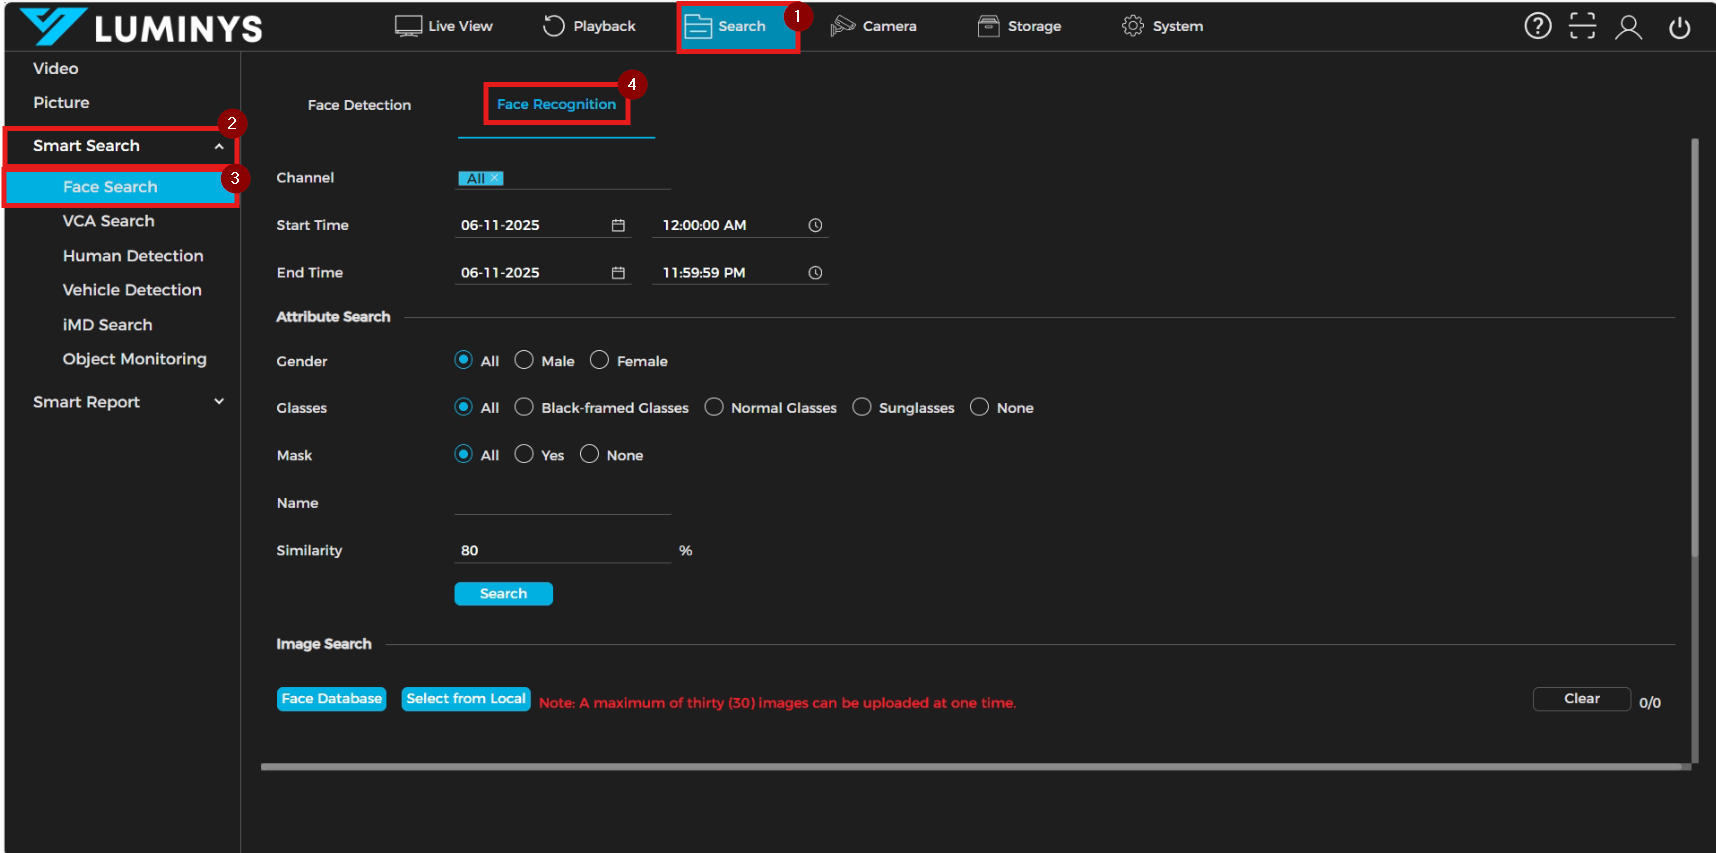Click the System gear icon
The height and width of the screenshot is (853, 1716).
(1132, 26)
